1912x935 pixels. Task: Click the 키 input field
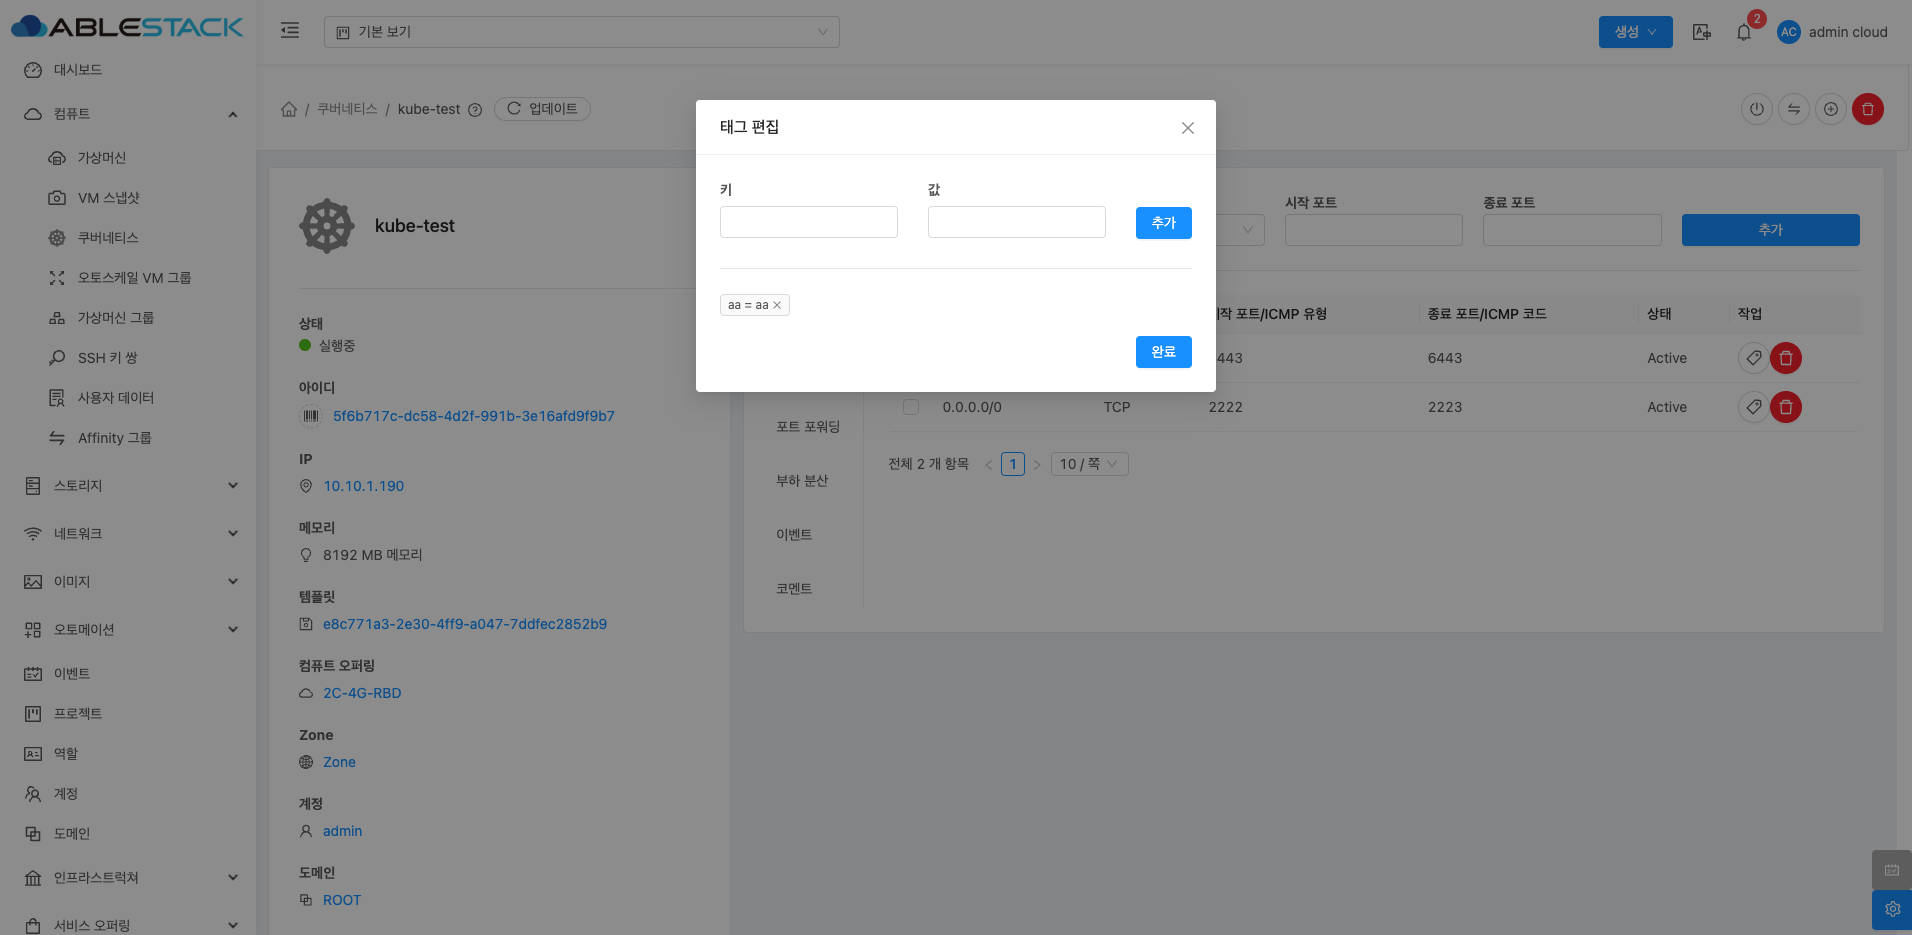[808, 222]
